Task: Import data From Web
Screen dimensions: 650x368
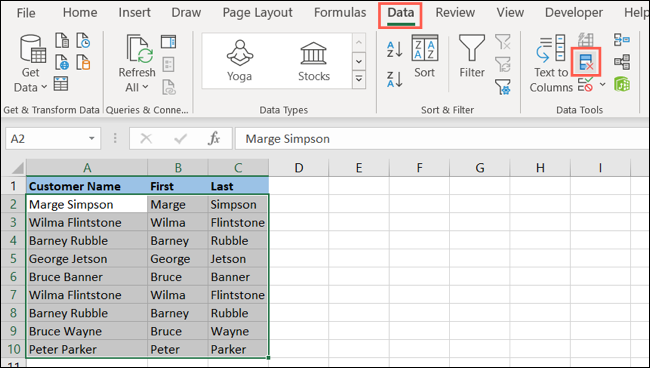Action: (62, 62)
